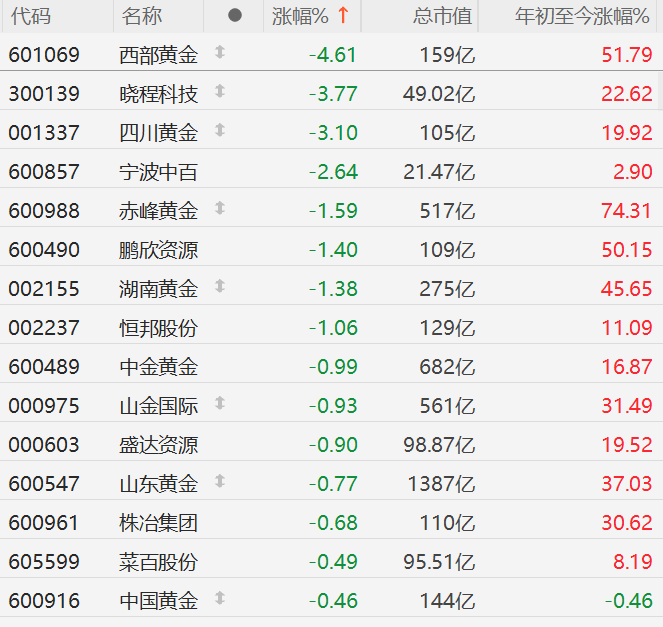This screenshot has width=663, height=627.
Task: Open stock name 菜百股份
Action: coord(159,563)
